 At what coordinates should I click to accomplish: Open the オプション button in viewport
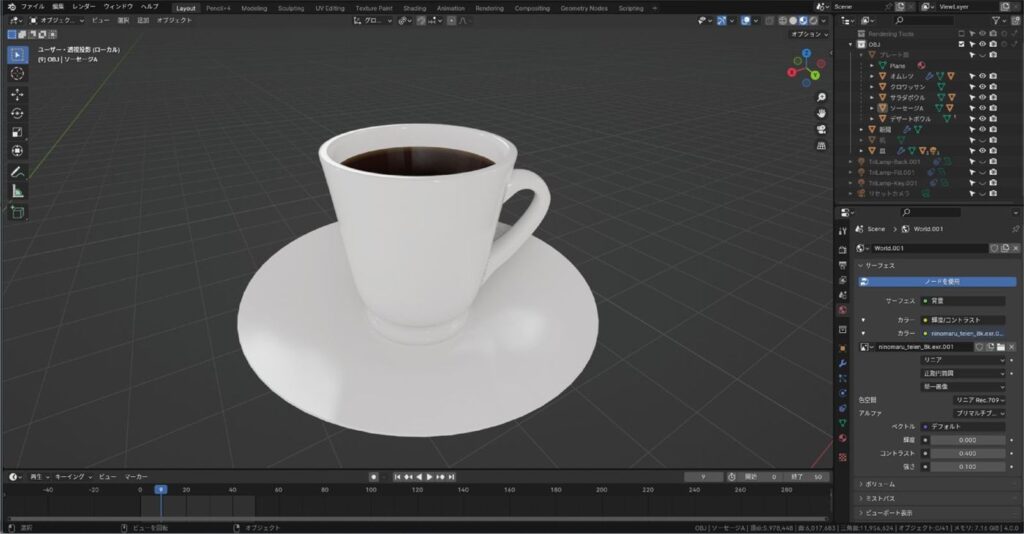click(810, 34)
